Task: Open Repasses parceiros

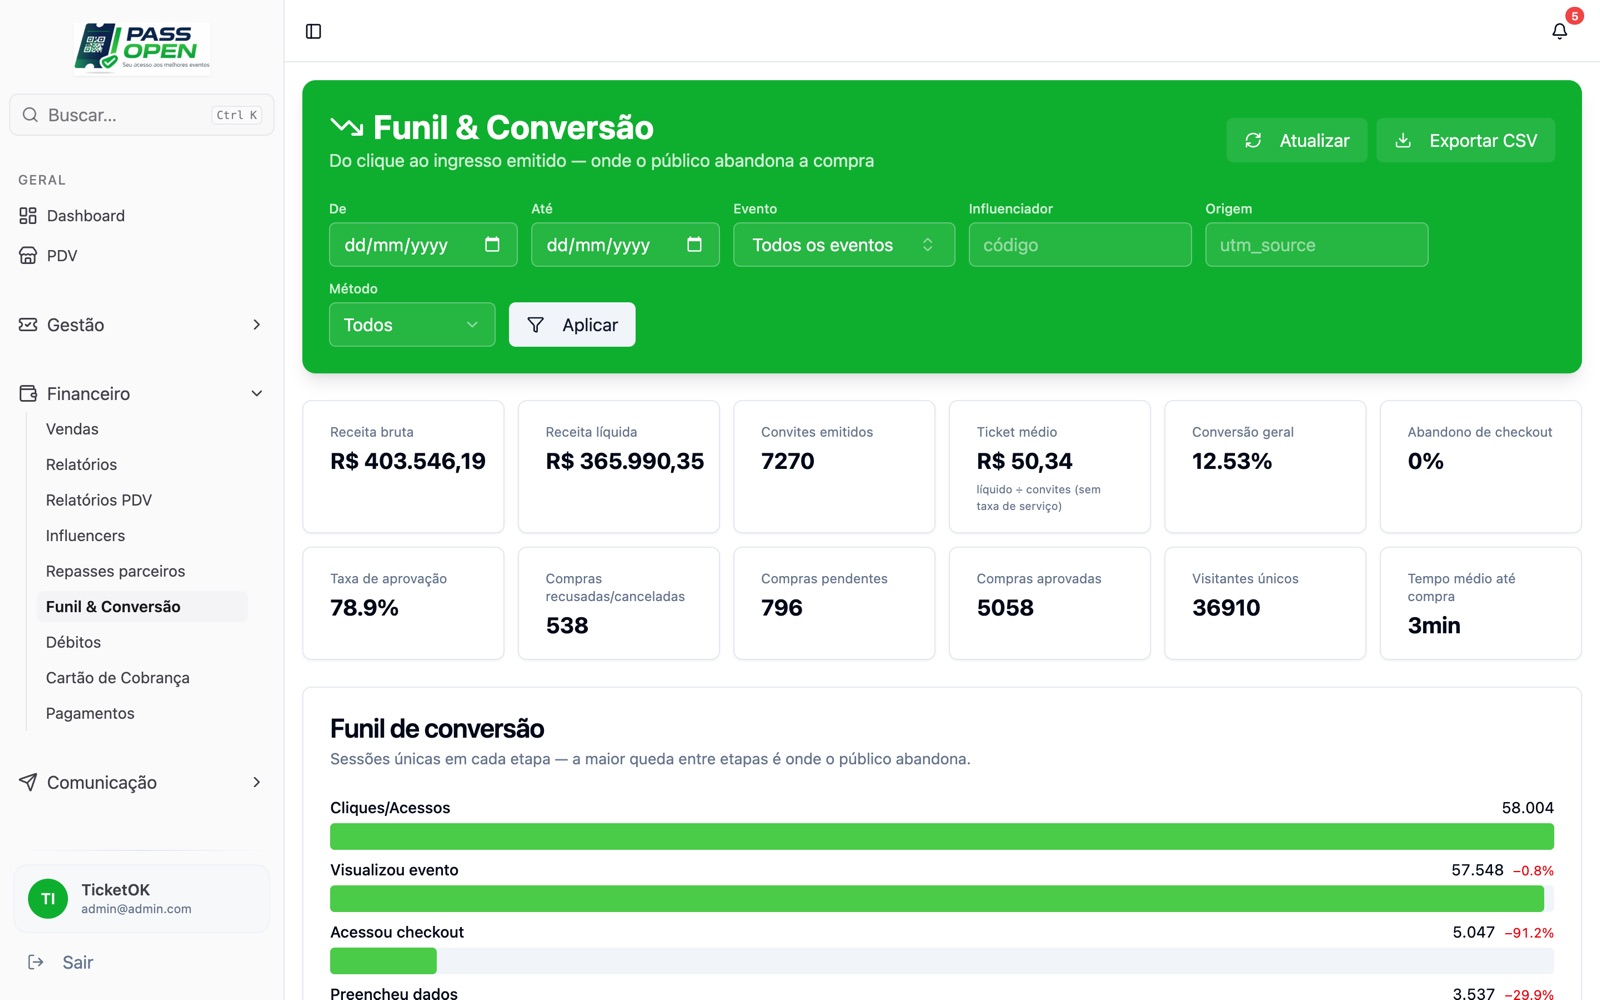Action: (x=116, y=571)
